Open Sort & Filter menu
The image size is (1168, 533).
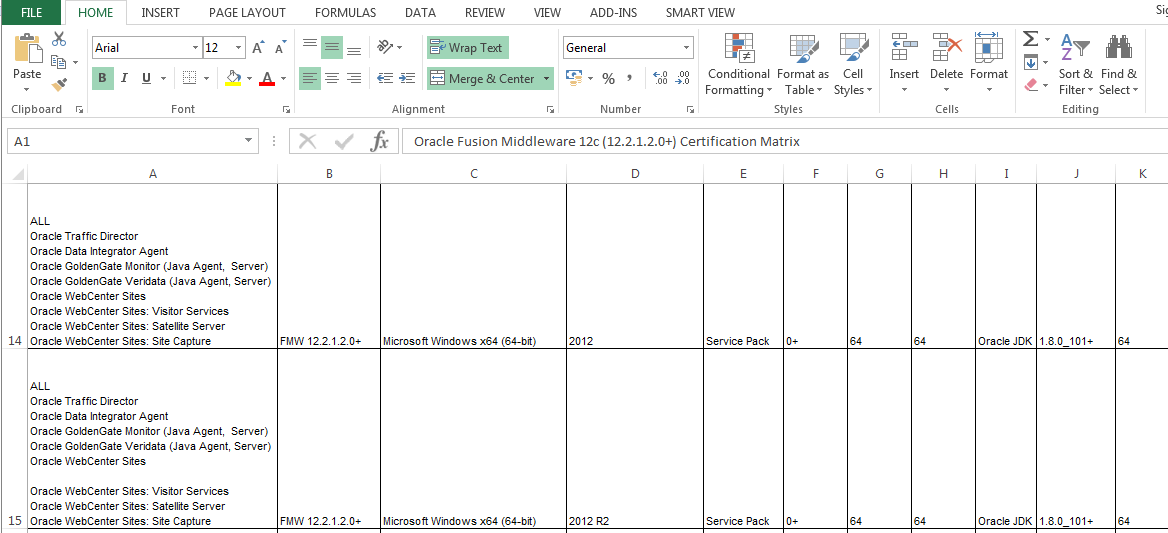pyautogui.click(x=1076, y=65)
